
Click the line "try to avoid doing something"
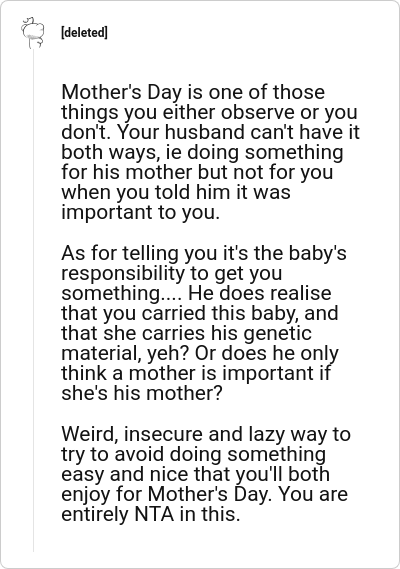[193, 454]
